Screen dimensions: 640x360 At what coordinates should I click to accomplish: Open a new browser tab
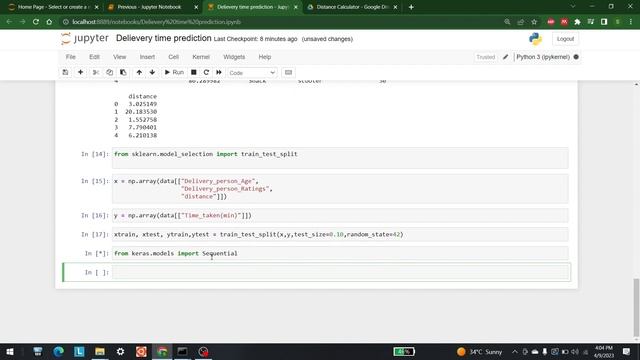pos(411,7)
